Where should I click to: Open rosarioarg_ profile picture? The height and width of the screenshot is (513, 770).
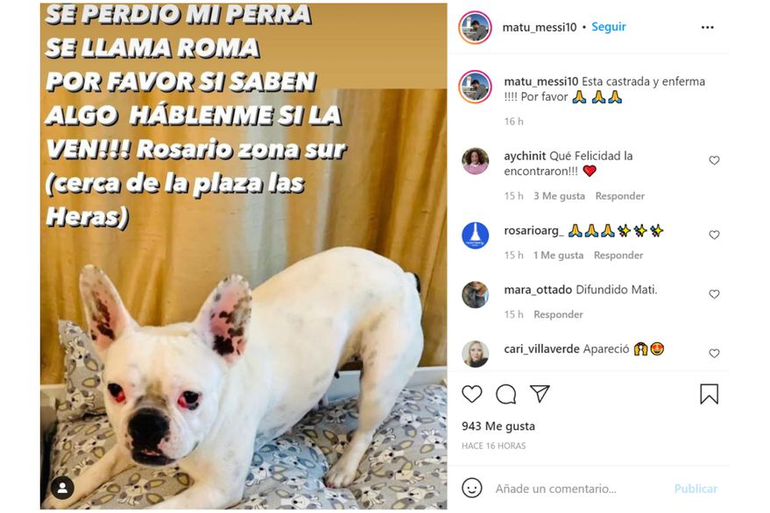(x=475, y=236)
